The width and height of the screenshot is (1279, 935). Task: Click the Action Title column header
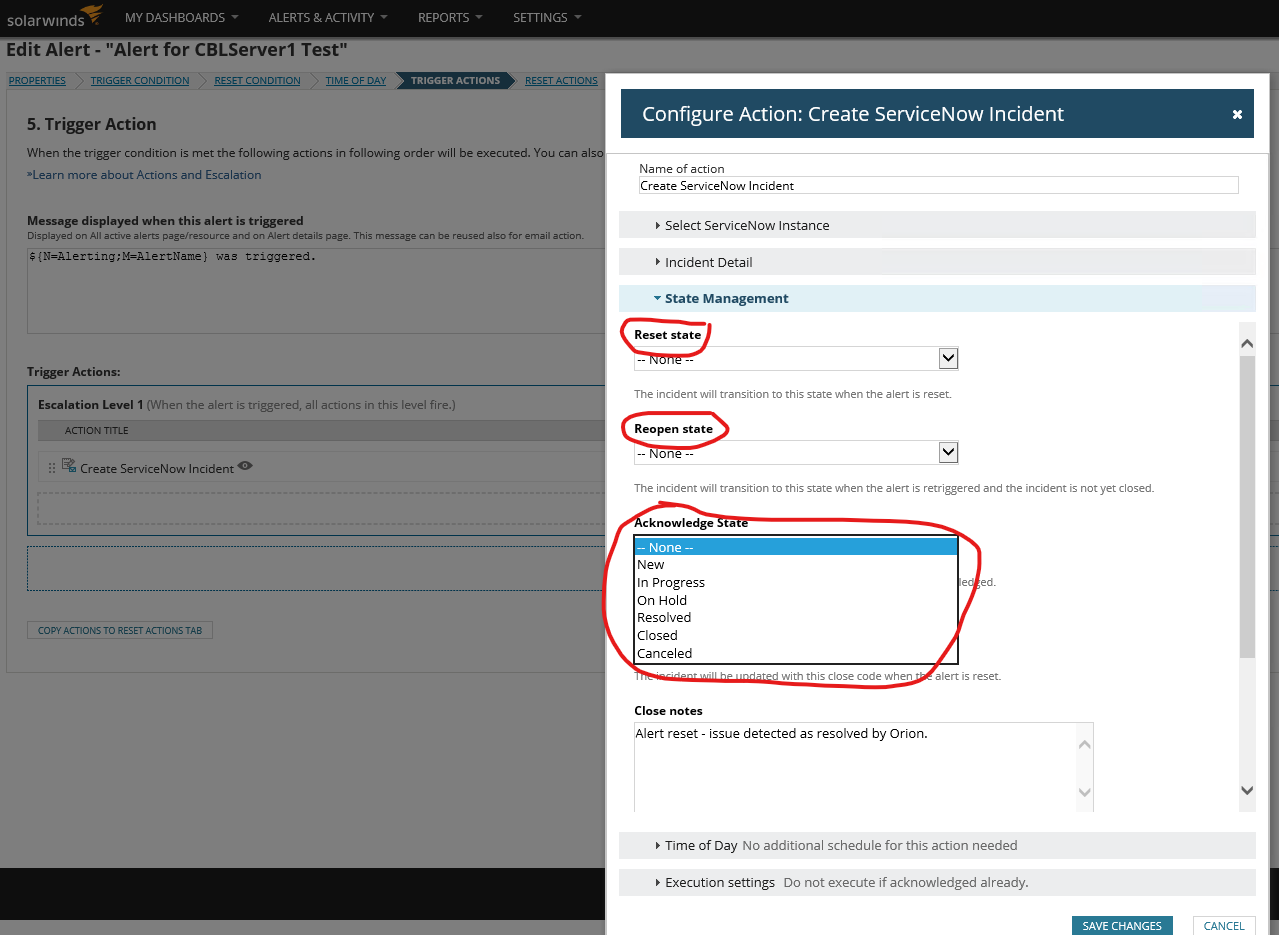pyautogui.click(x=97, y=430)
